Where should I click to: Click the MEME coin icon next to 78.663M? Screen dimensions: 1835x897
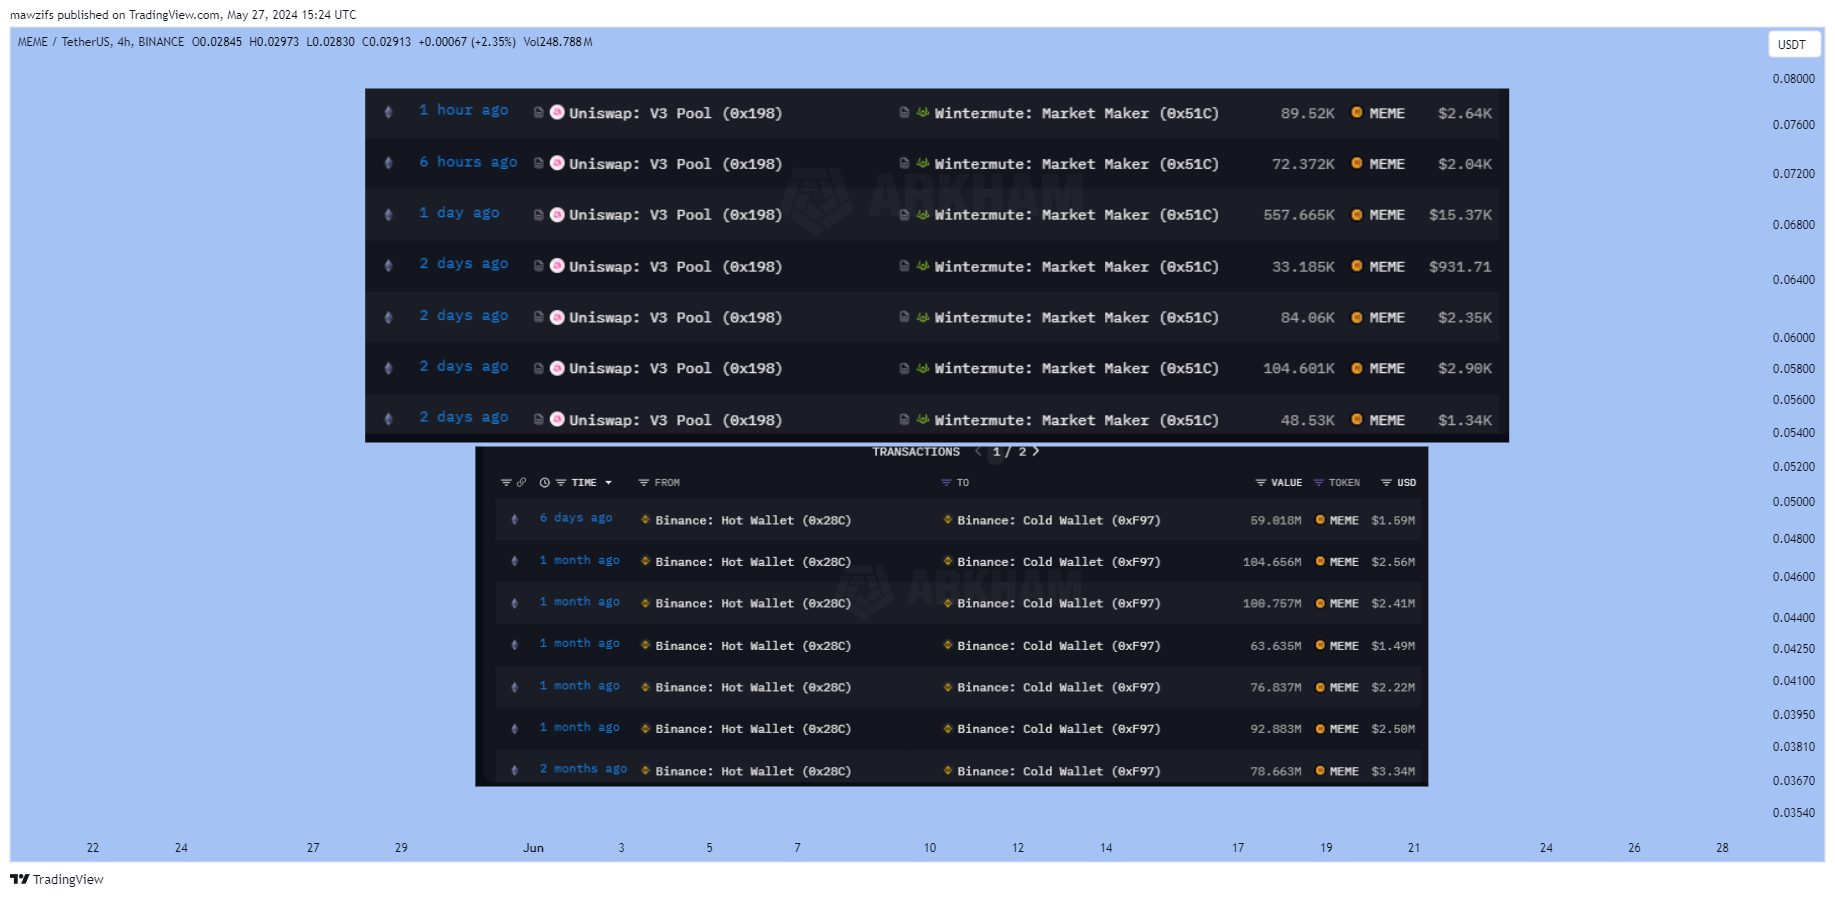coord(1321,771)
